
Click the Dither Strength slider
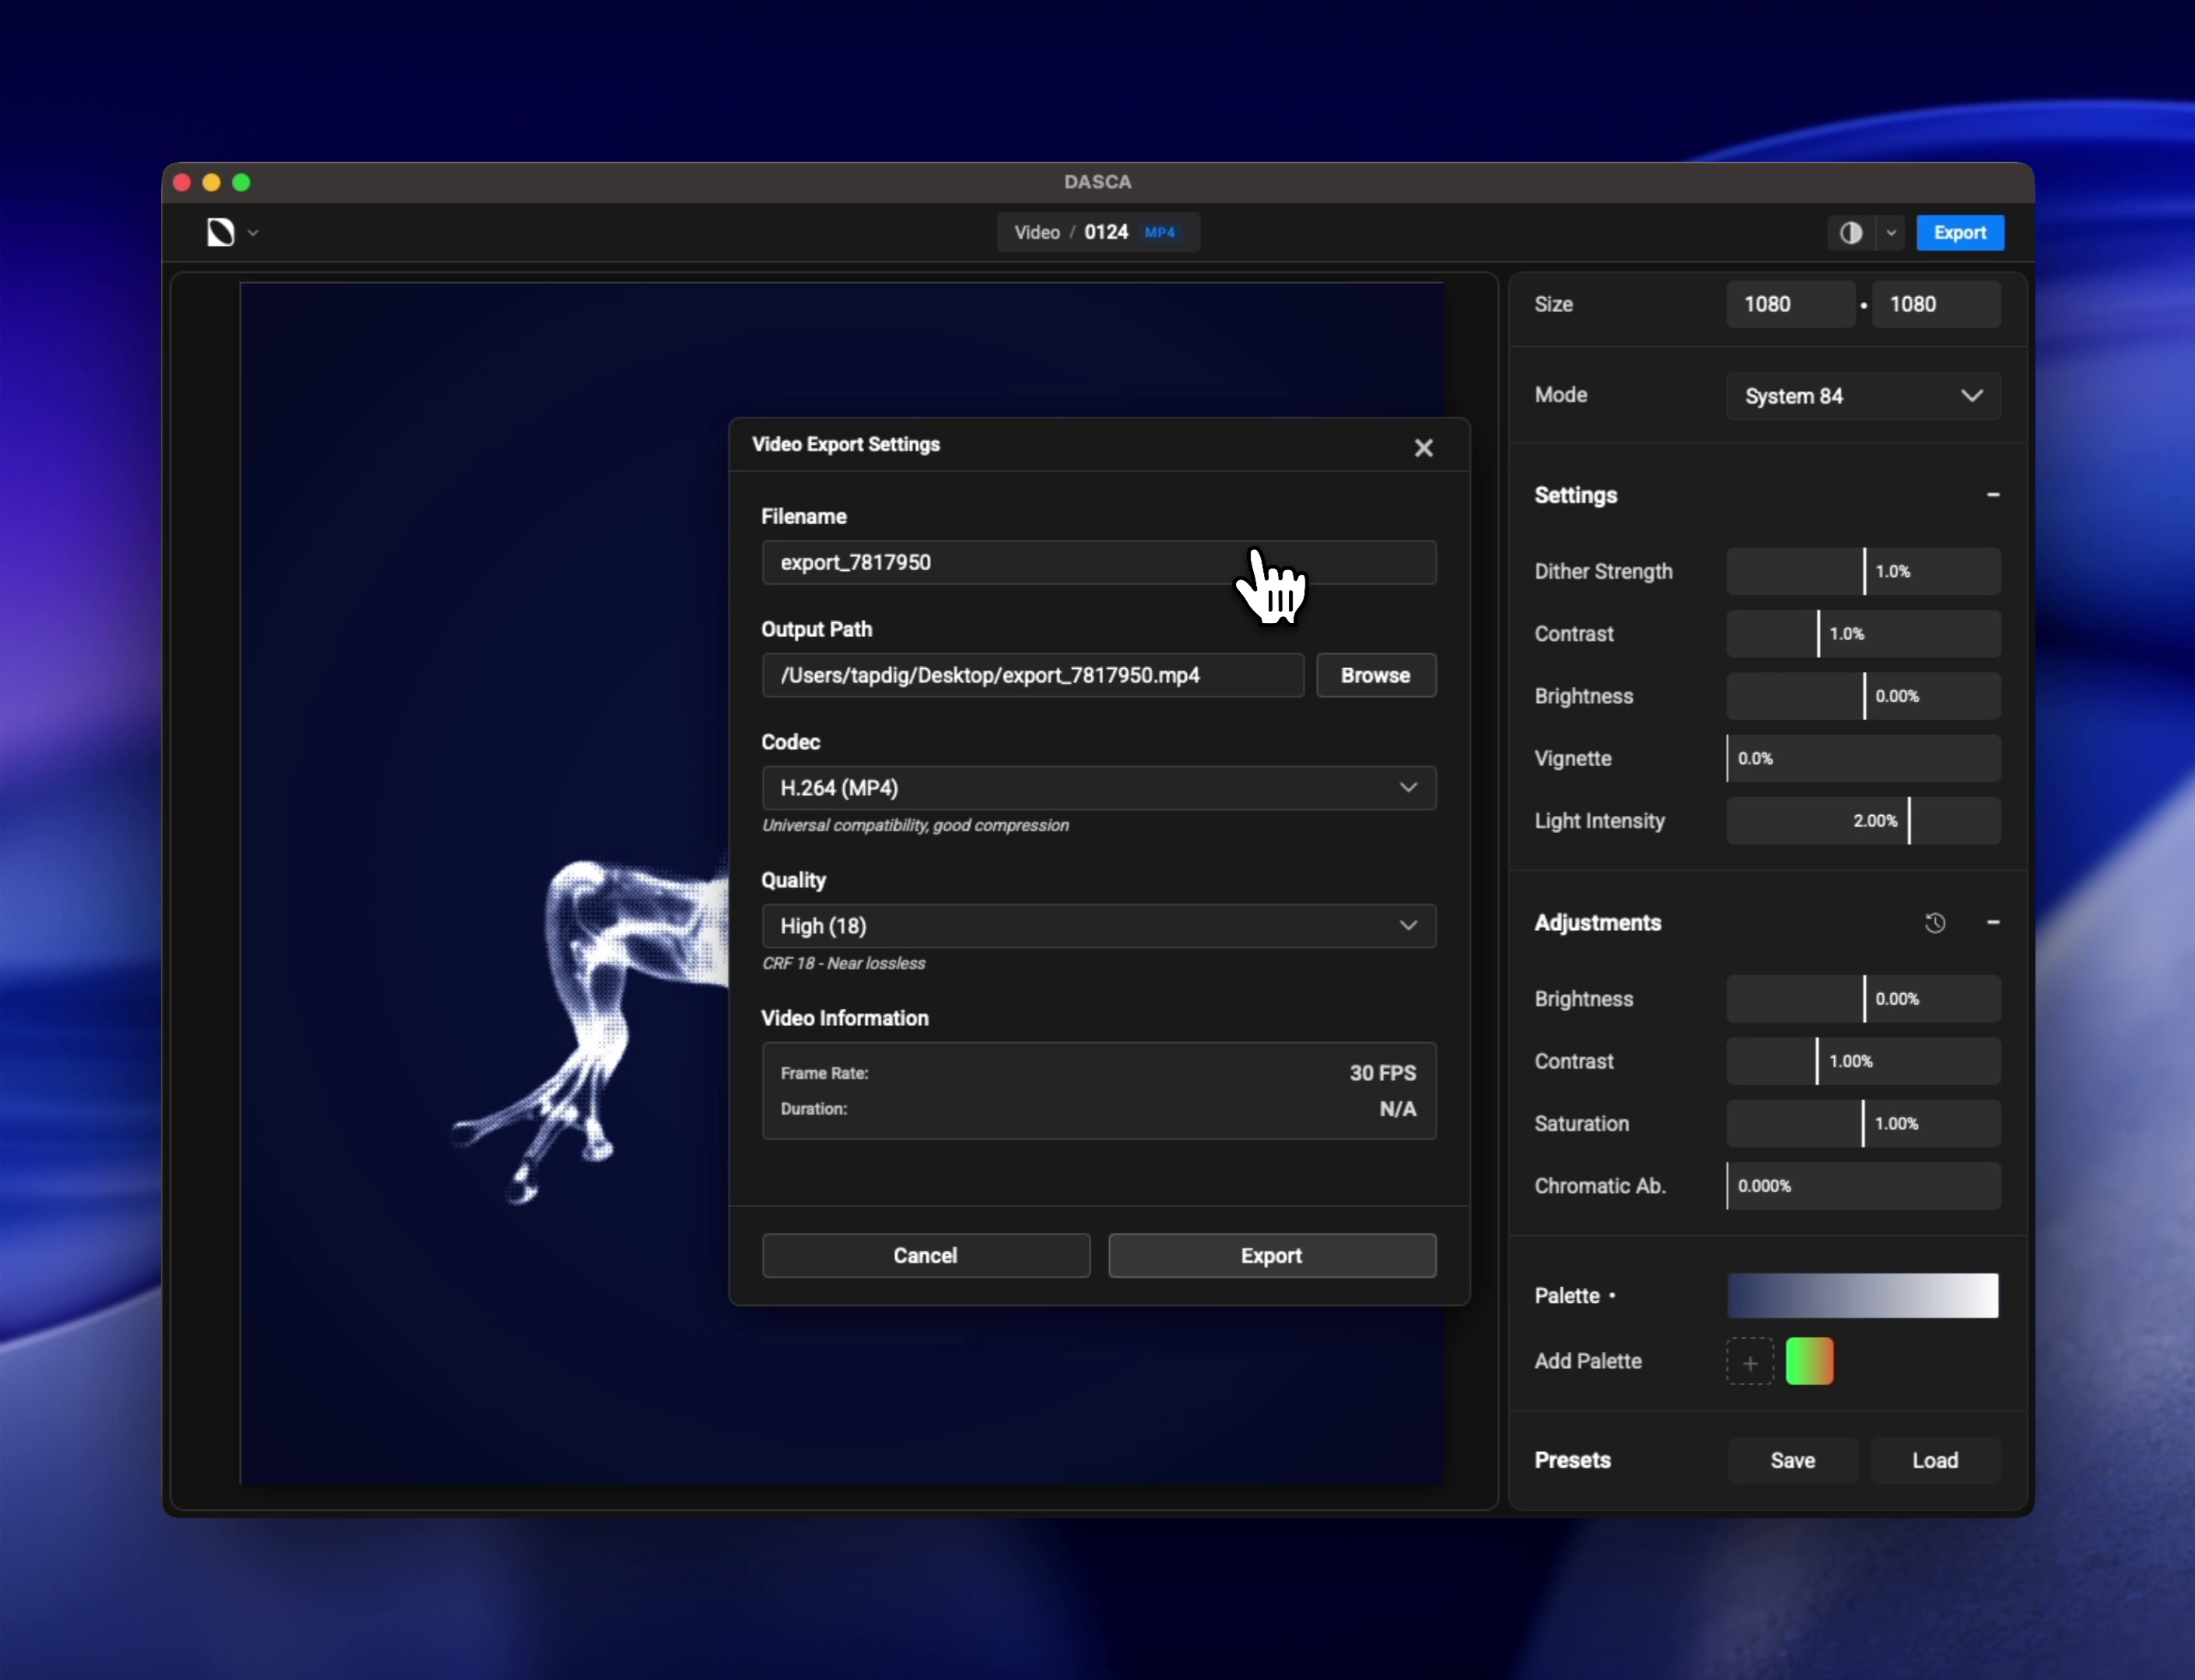click(x=1862, y=571)
